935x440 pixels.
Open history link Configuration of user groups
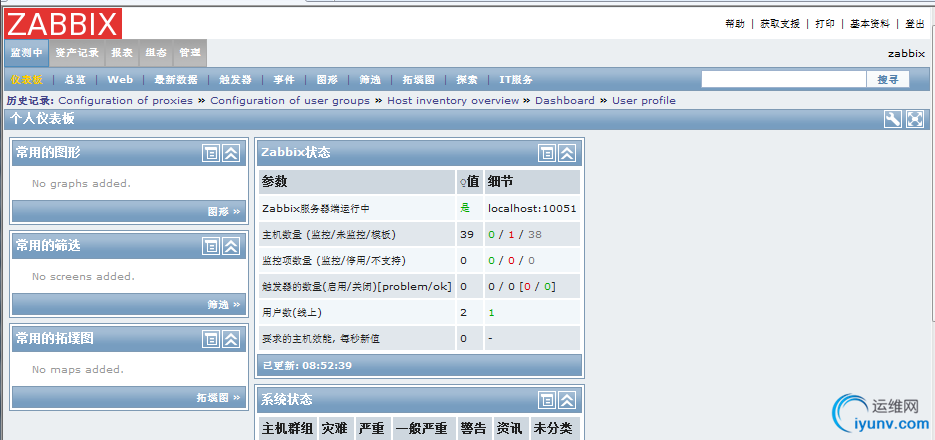pos(290,100)
